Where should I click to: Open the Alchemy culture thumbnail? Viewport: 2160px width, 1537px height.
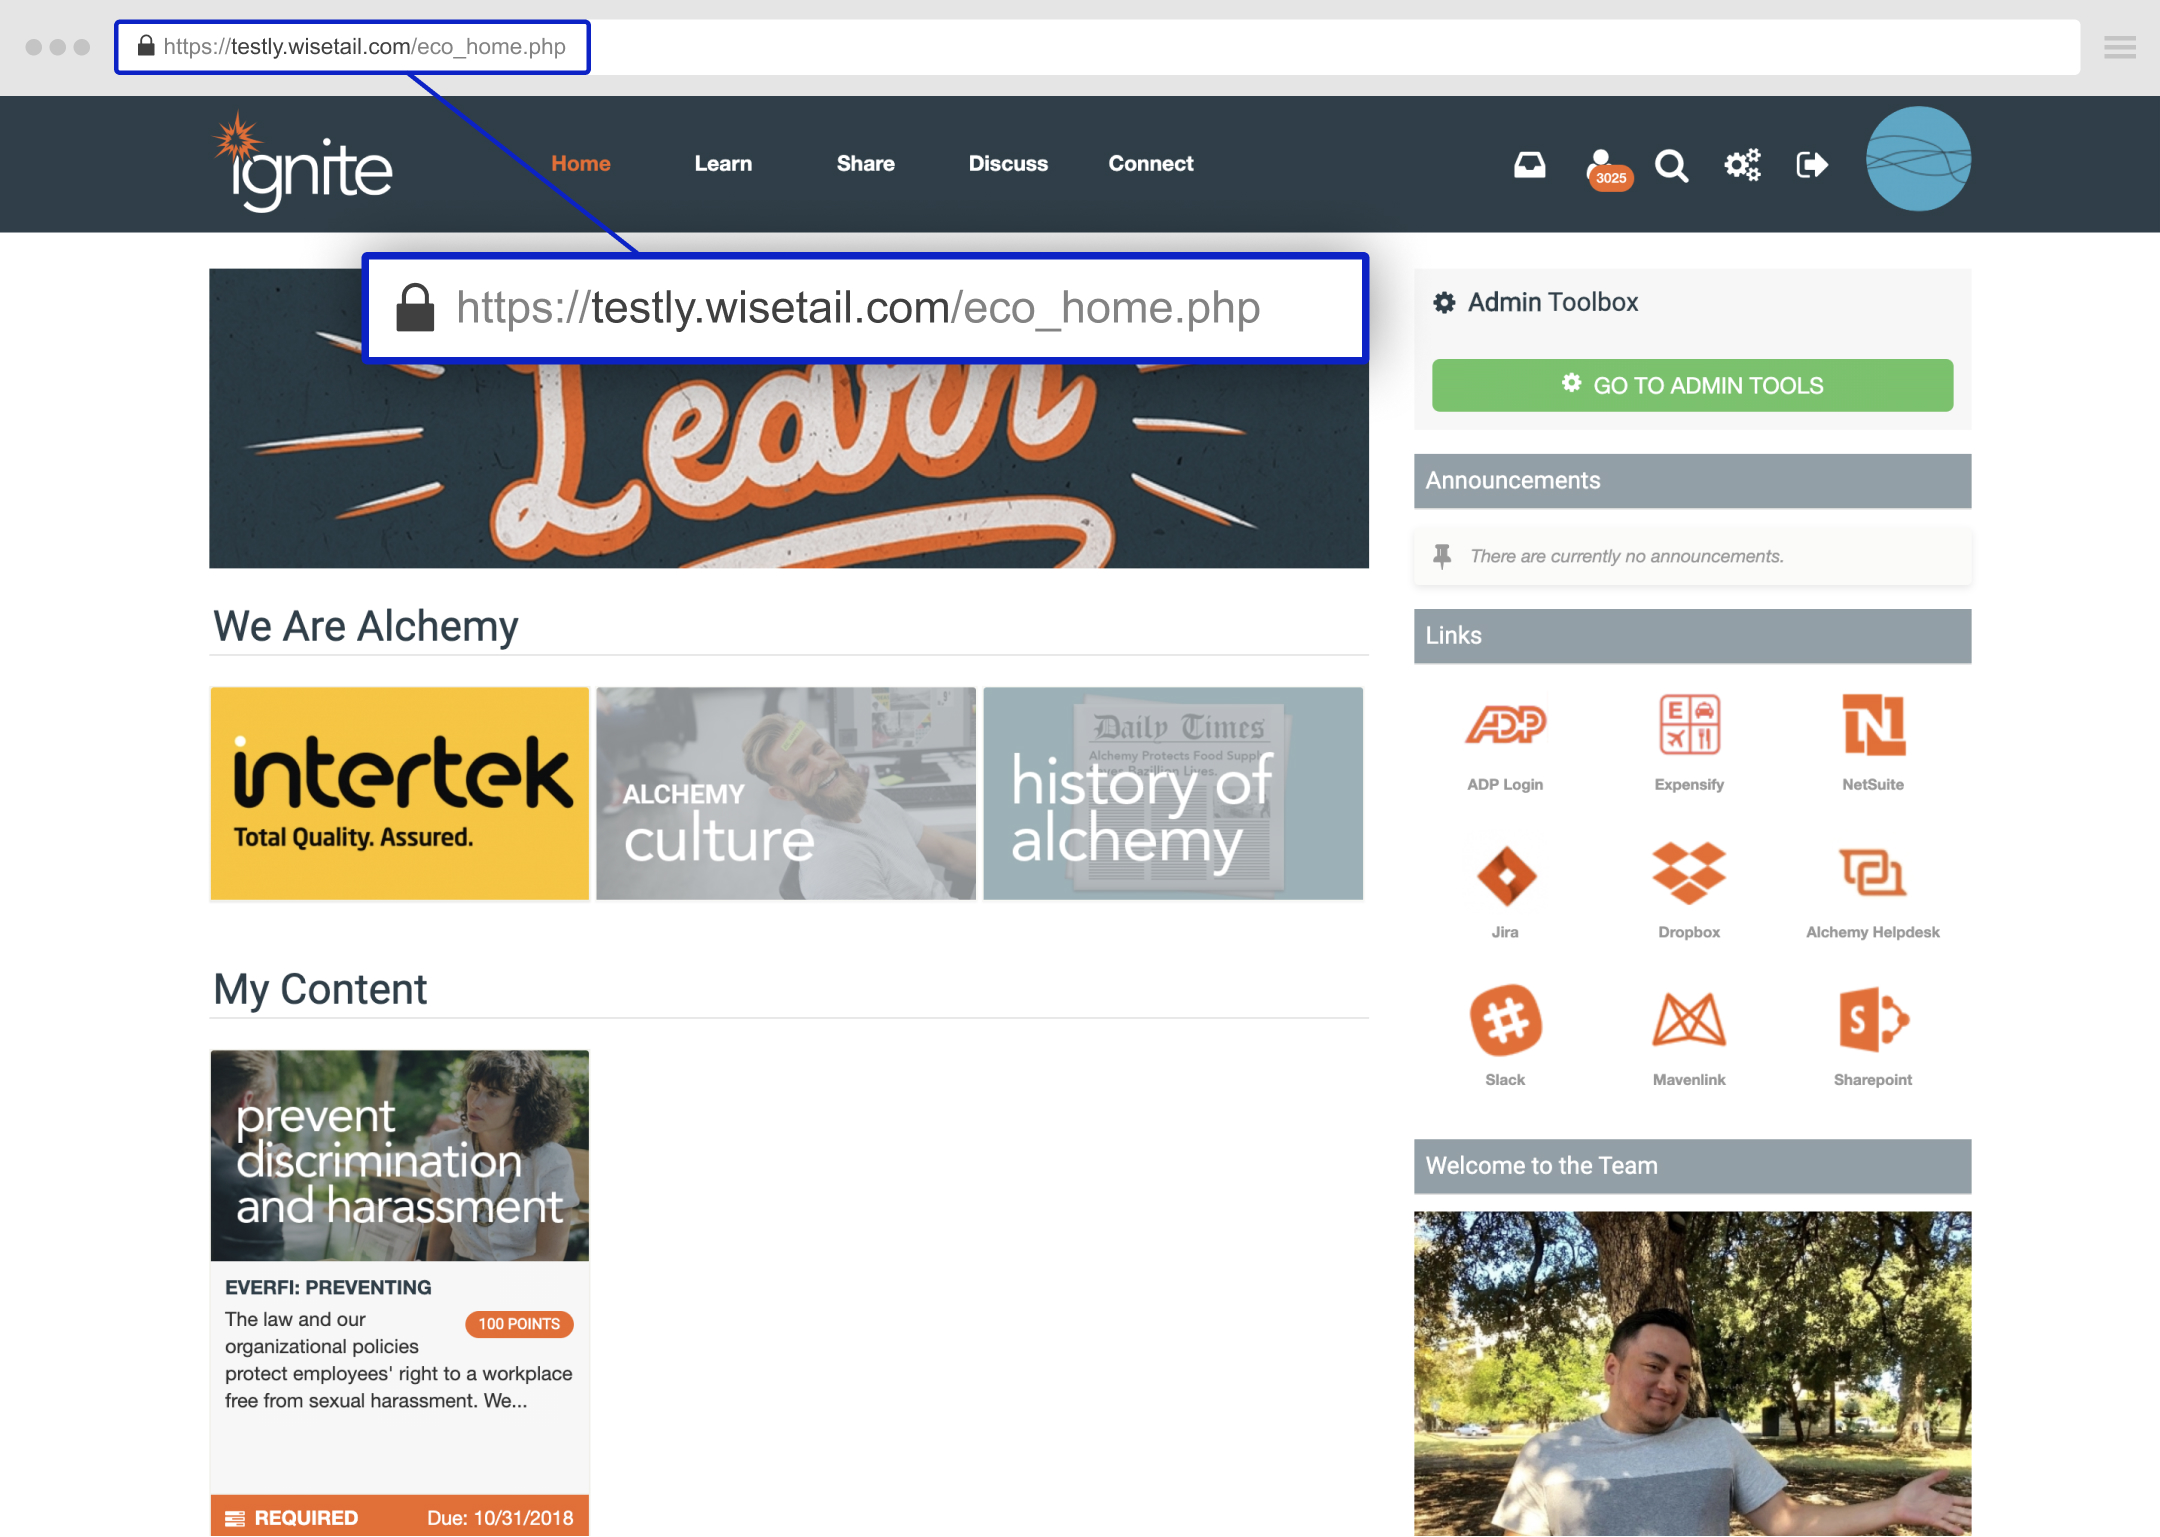click(786, 793)
